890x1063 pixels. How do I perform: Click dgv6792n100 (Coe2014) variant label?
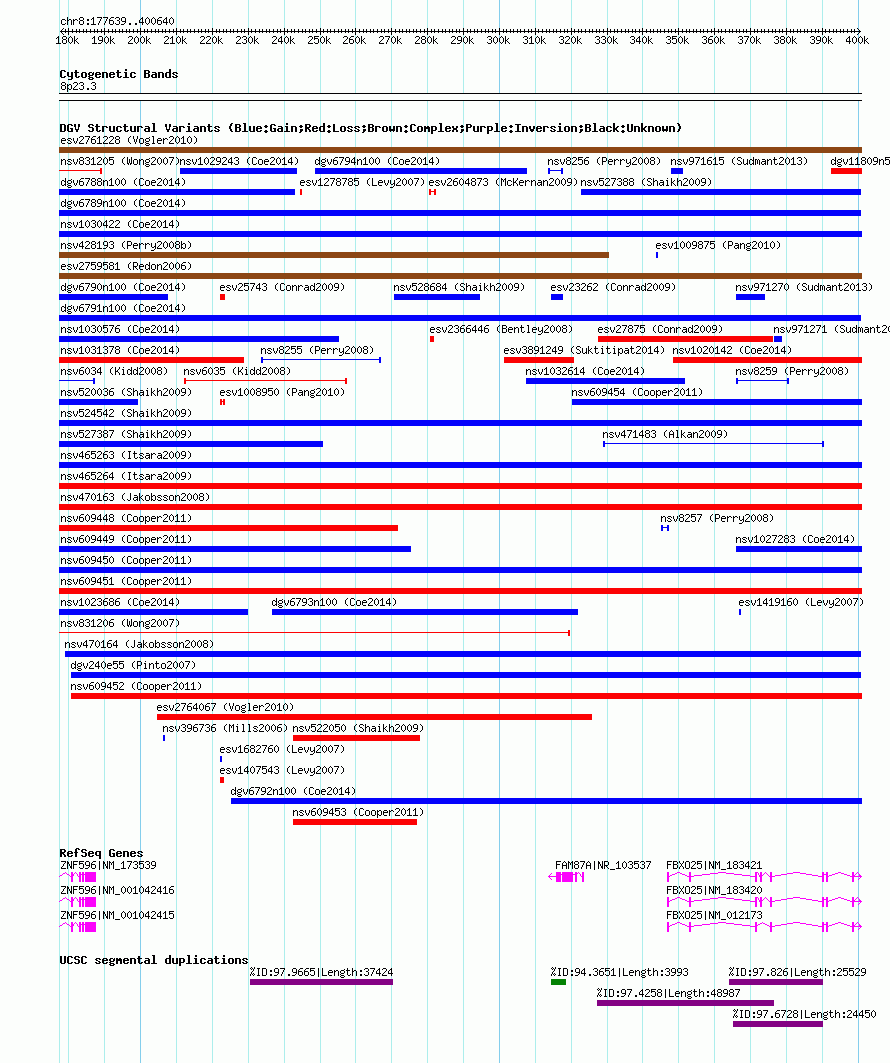tap(293, 792)
